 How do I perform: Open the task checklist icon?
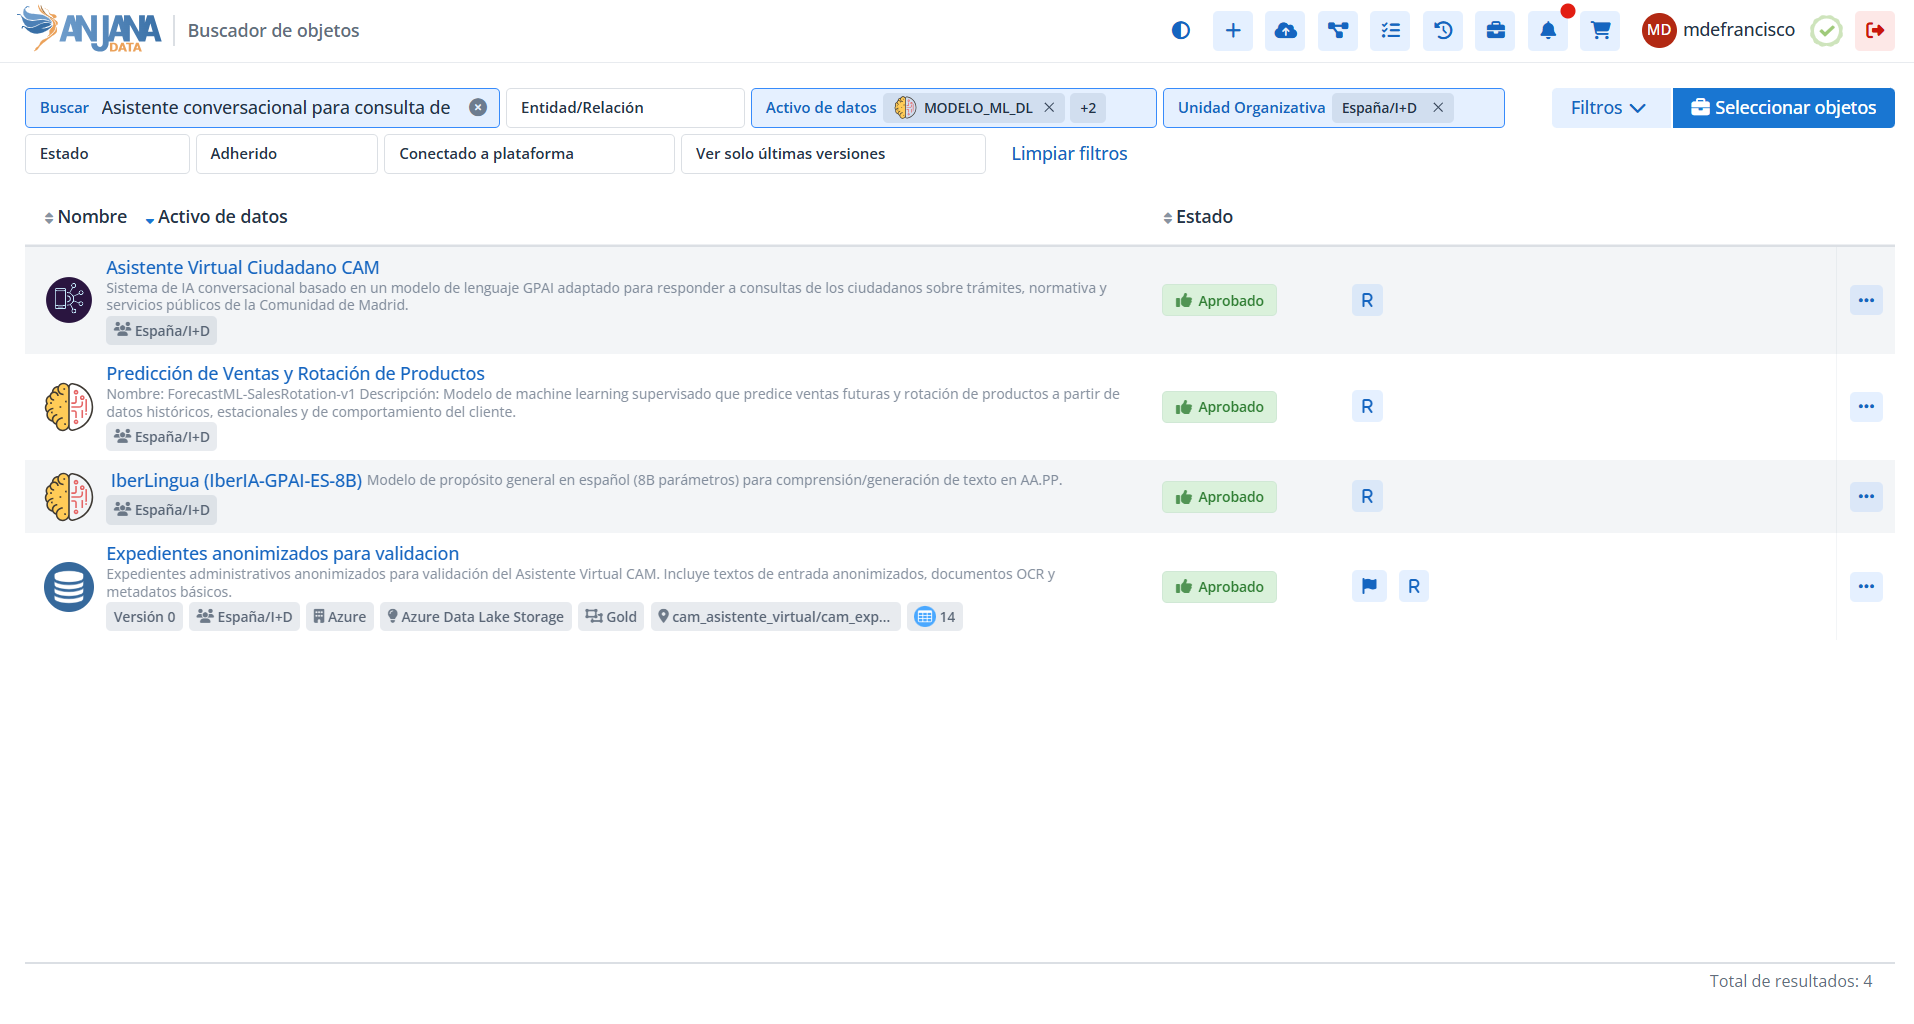point(1390,31)
